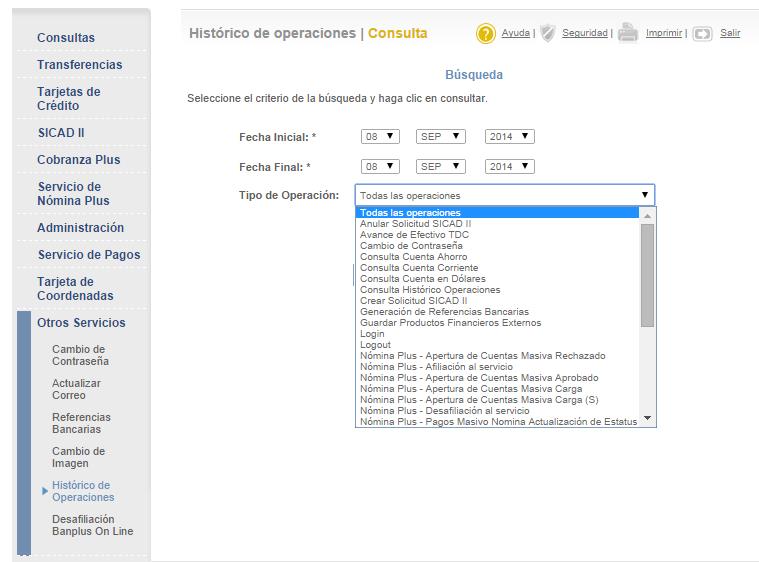This screenshot has width=759, height=562.
Task: Pick Guardar Productos Financieros Externos option
Action: 497,323
